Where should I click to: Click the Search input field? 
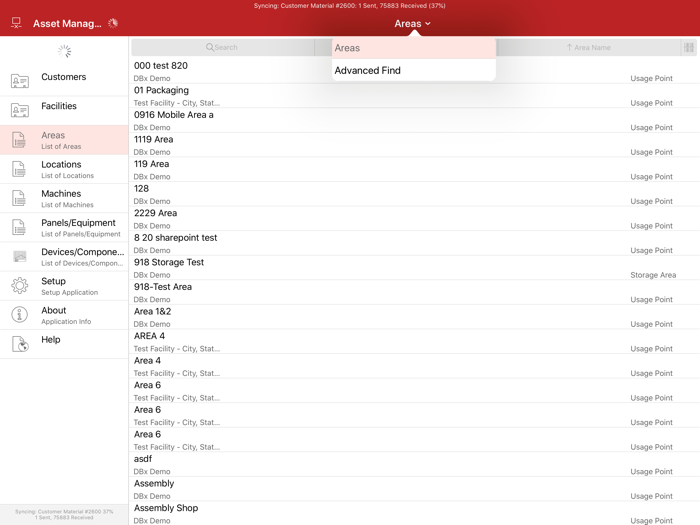[x=223, y=47]
